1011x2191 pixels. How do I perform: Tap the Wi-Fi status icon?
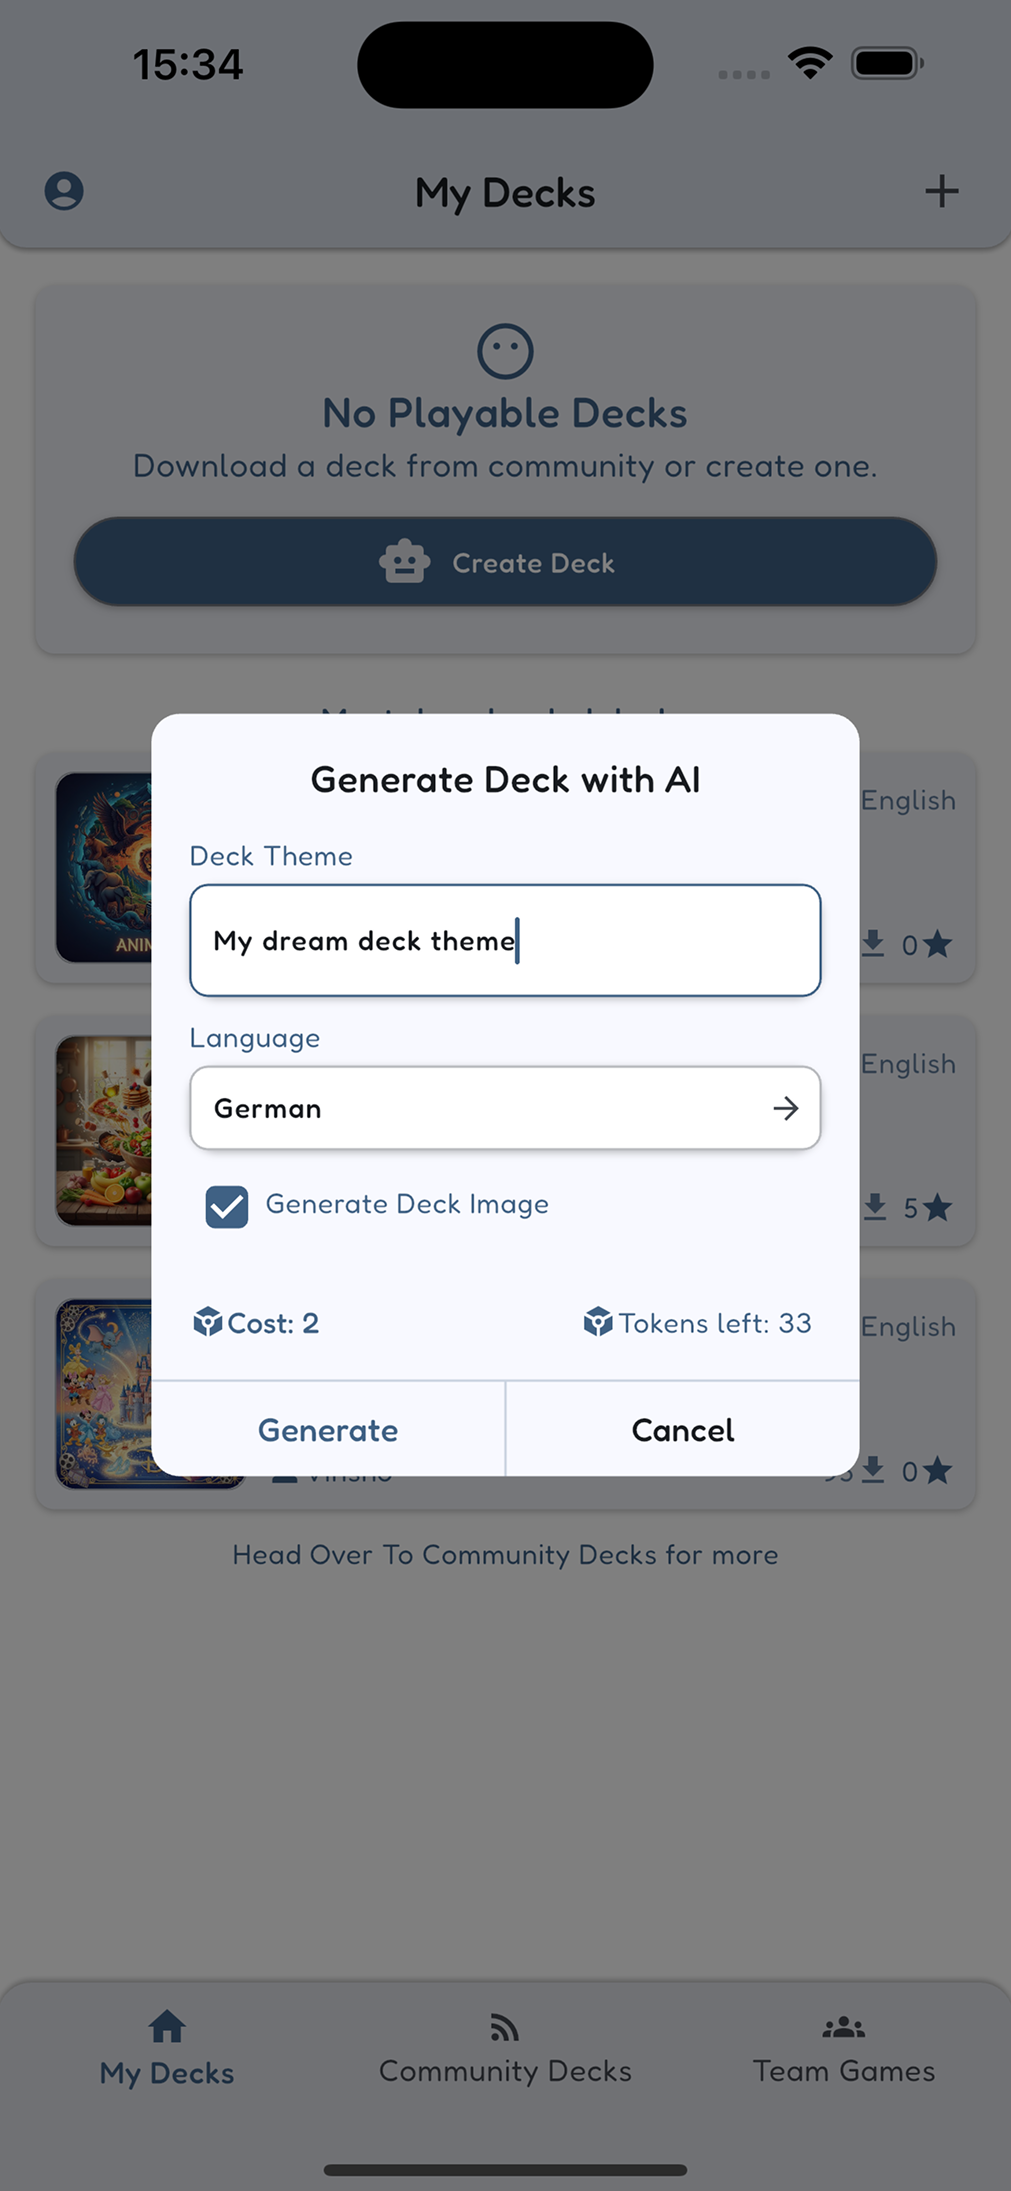click(x=810, y=64)
